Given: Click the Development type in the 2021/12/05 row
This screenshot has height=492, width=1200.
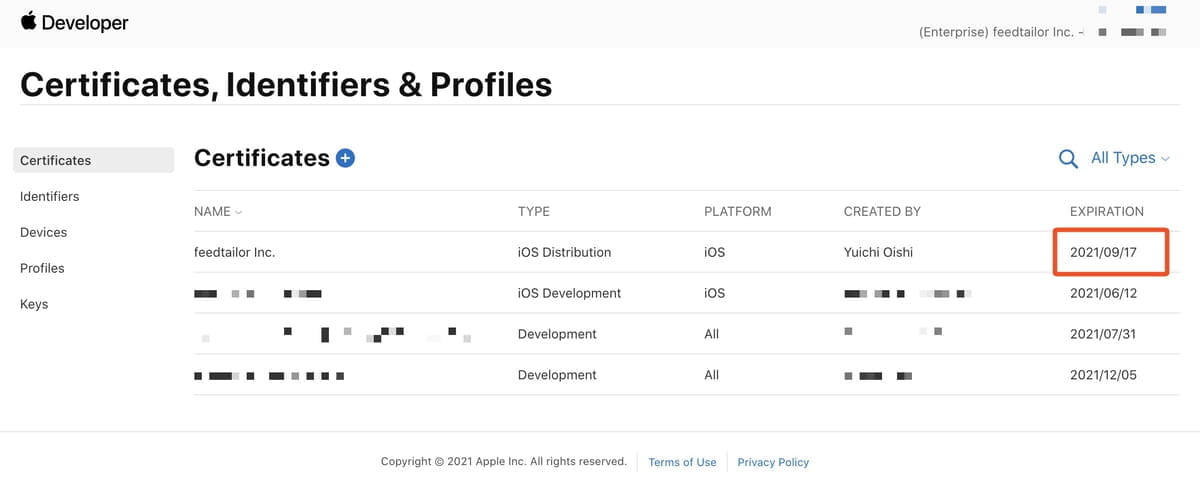Looking at the screenshot, I should tap(557, 375).
